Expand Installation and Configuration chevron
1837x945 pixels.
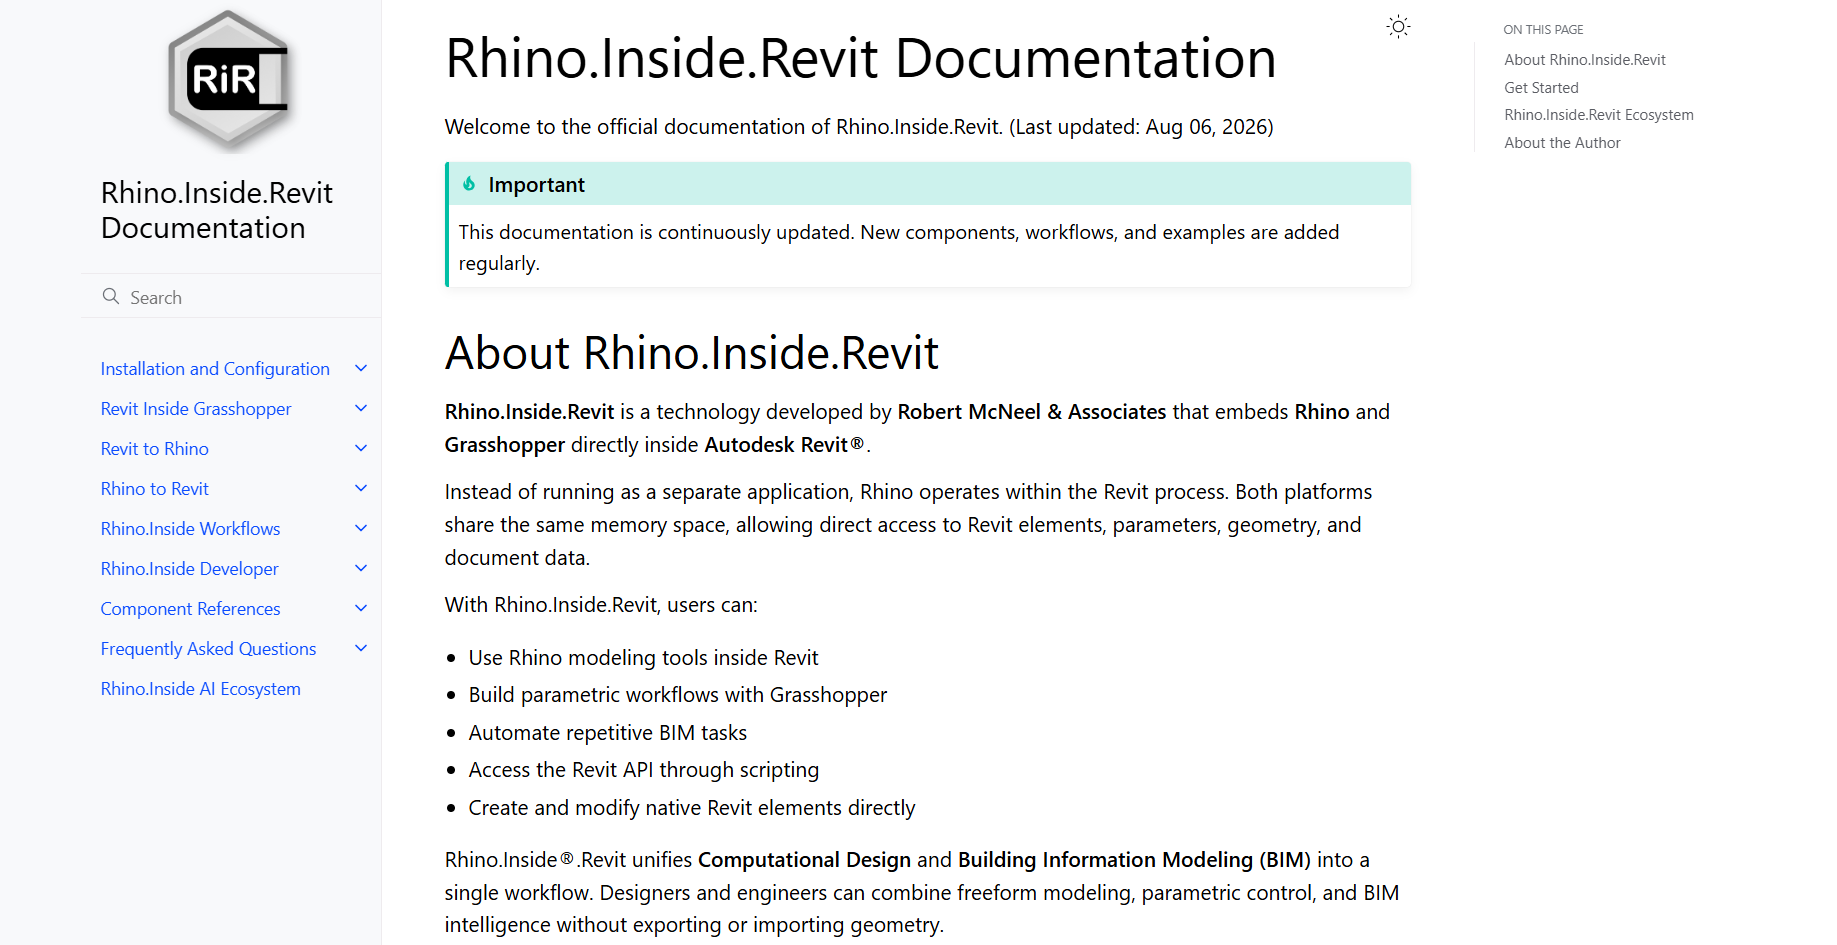(361, 369)
